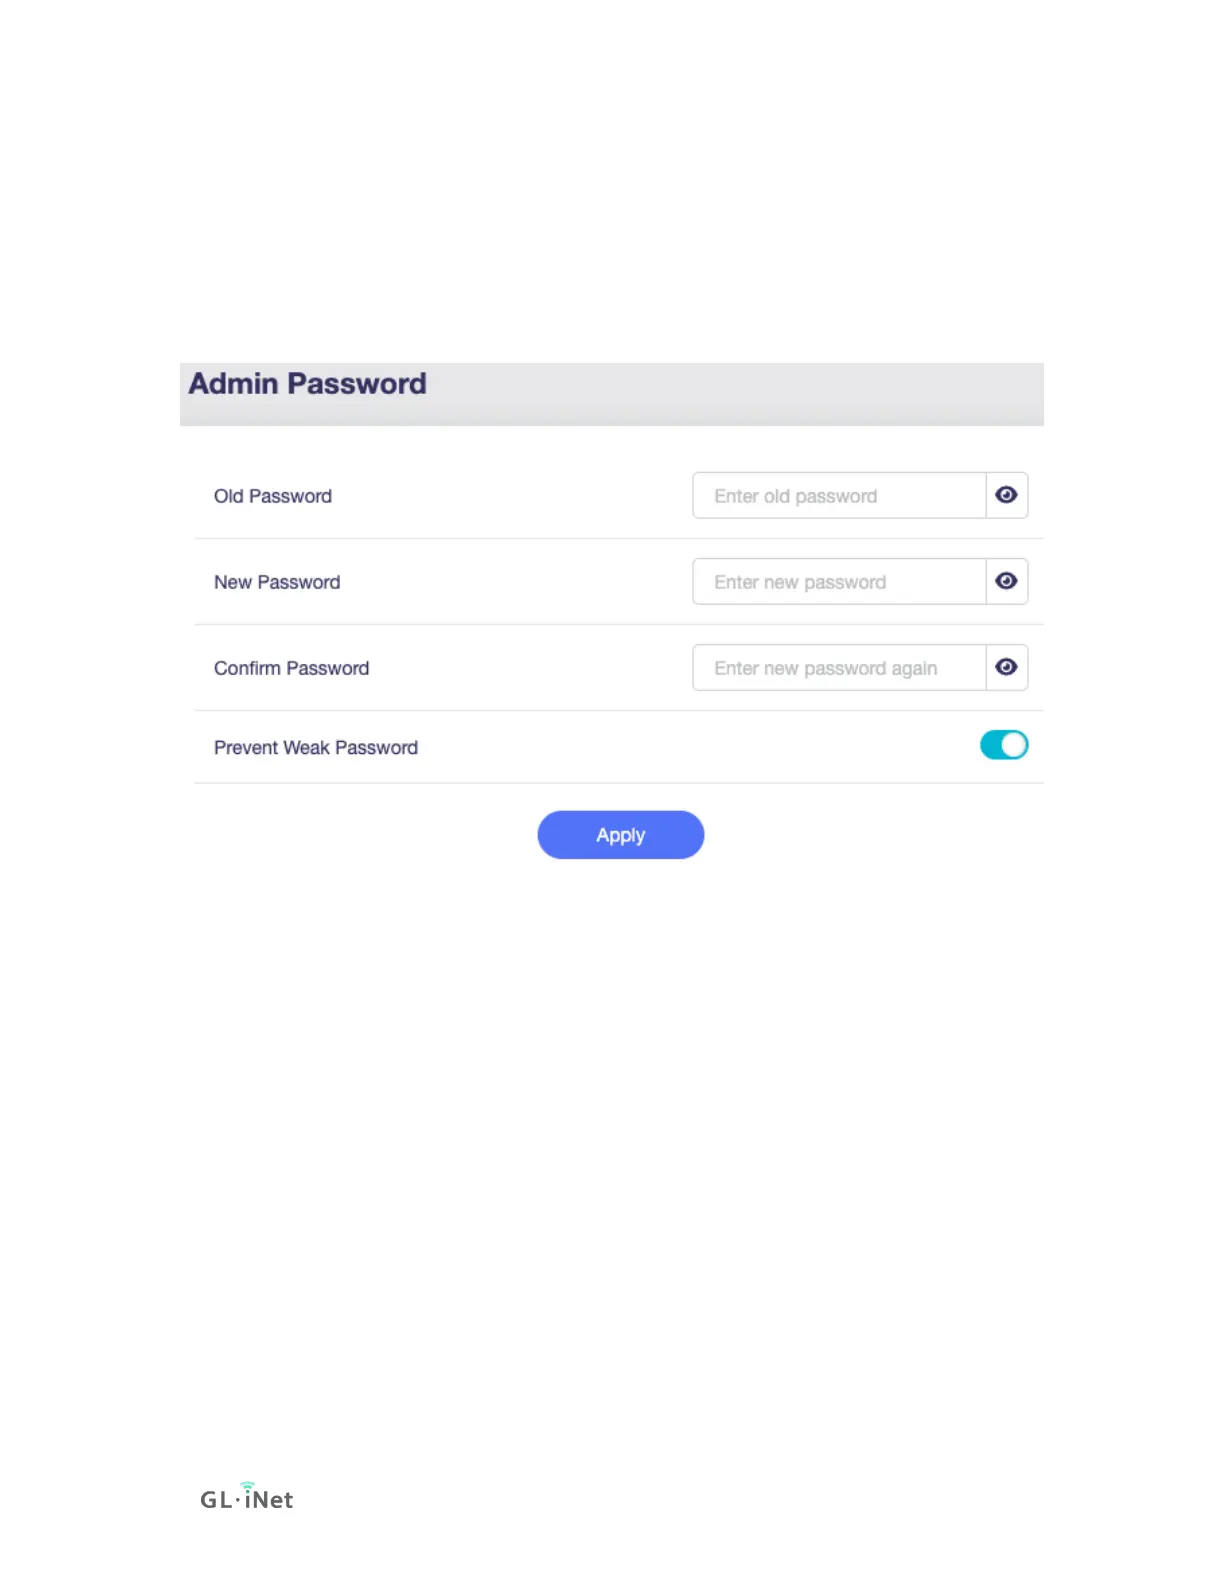
Task: Click the white knob of the weak password toggle
Action: [x=1014, y=745]
